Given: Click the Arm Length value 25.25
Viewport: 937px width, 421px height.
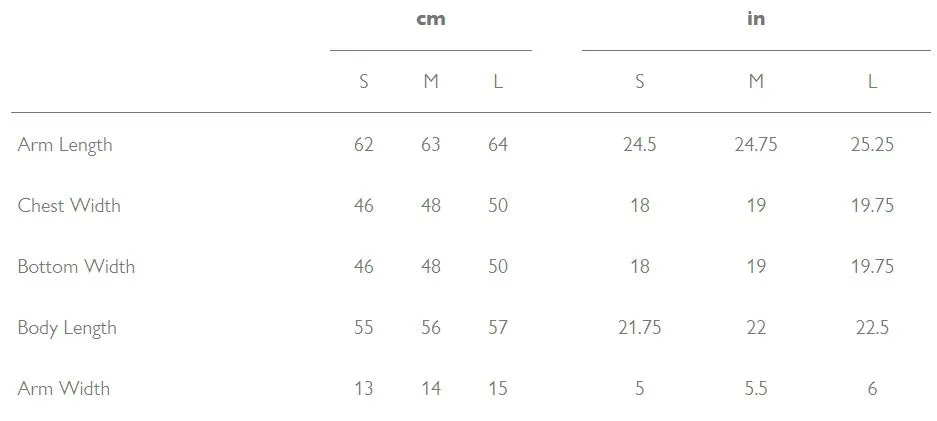Looking at the screenshot, I should tap(872, 145).
